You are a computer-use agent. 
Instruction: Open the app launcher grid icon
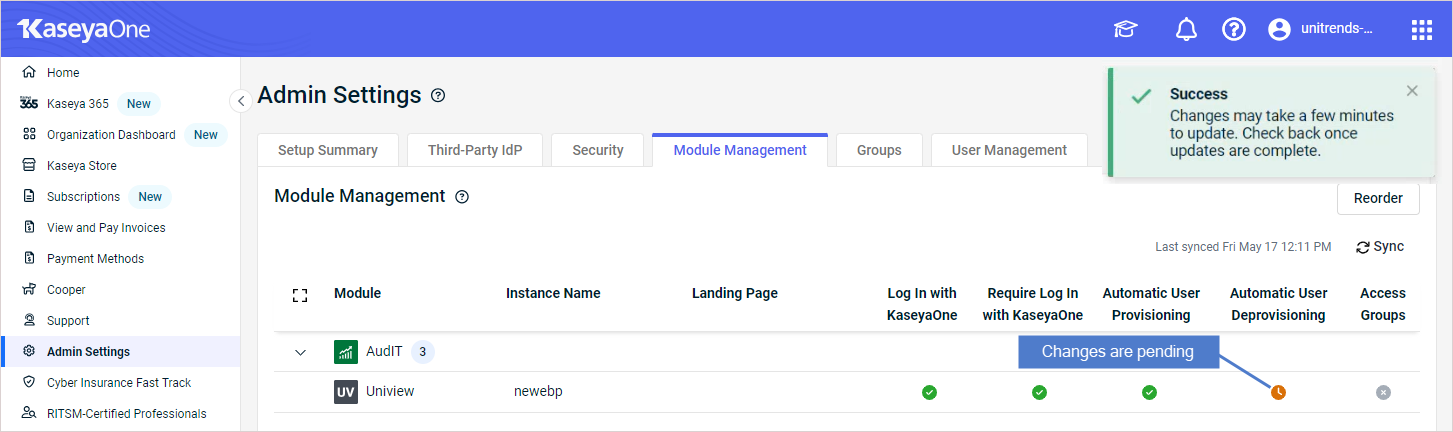1422,30
